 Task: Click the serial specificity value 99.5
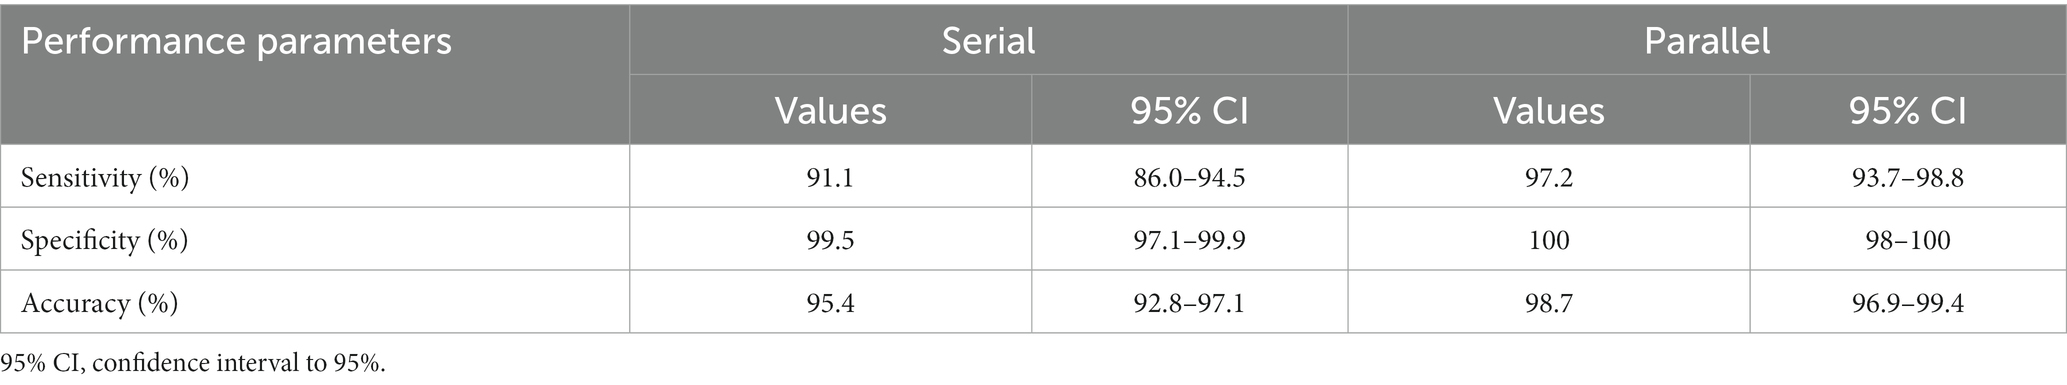[x=830, y=240]
